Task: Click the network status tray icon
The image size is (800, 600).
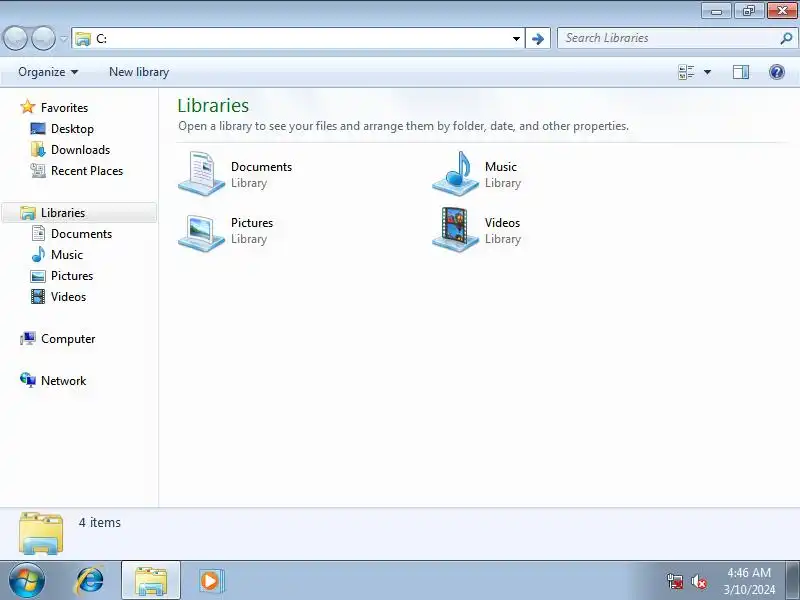Action: 675,581
